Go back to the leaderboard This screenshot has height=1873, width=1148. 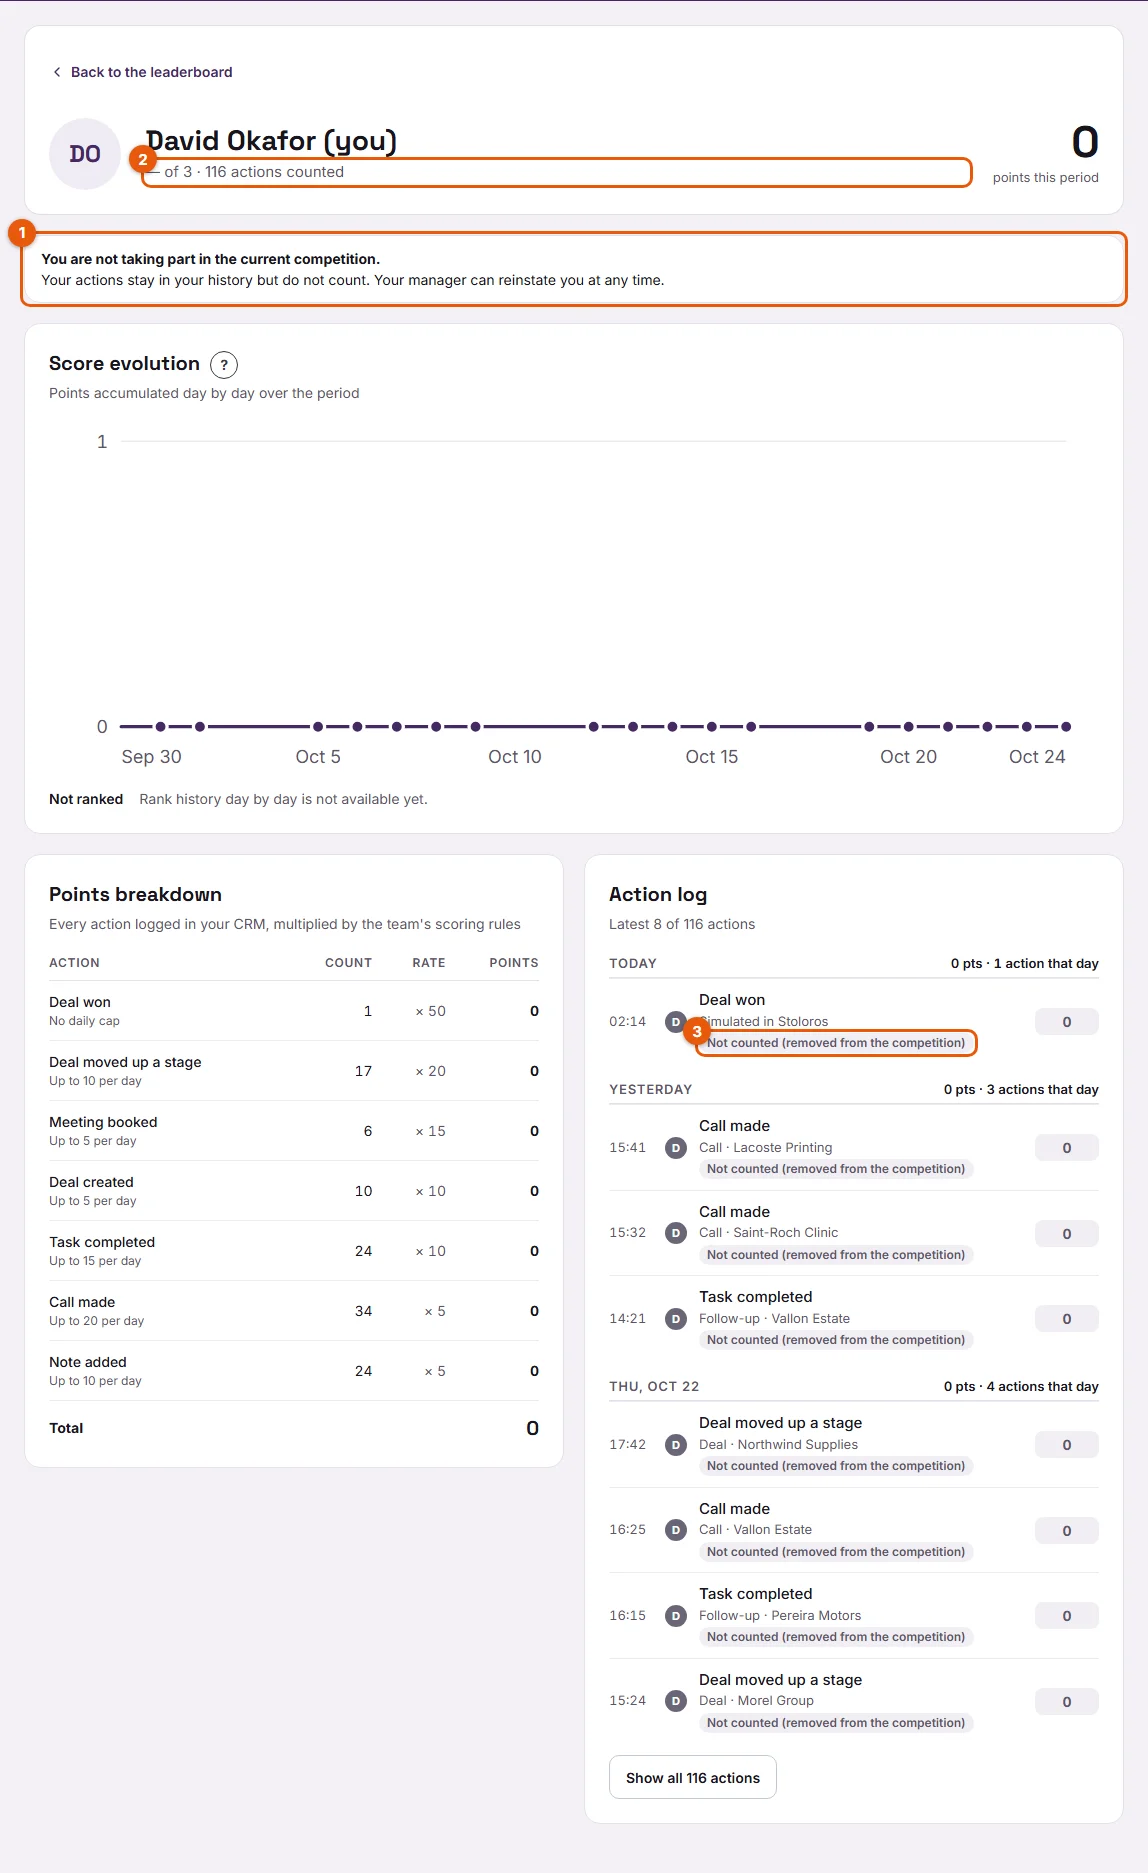click(142, 72)
